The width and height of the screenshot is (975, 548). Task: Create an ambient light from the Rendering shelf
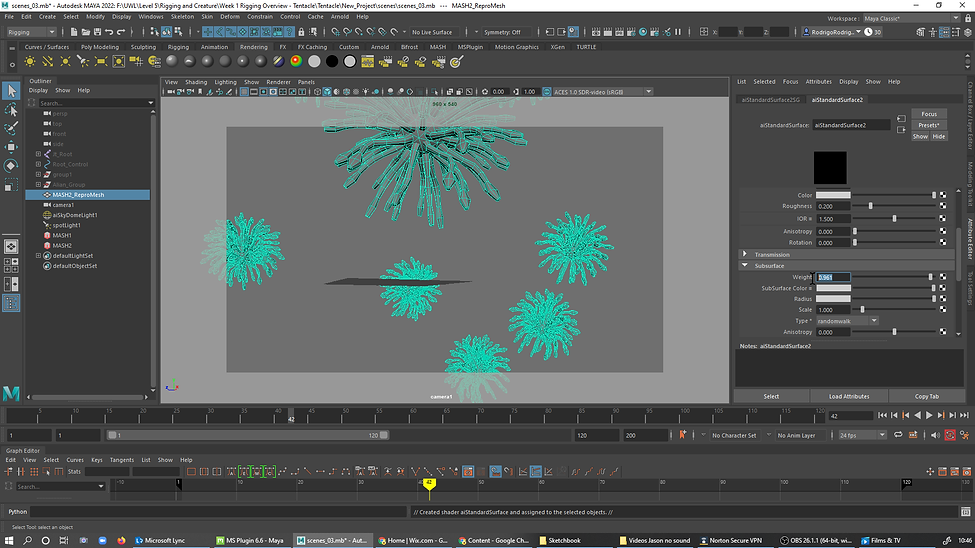[30, 61]
